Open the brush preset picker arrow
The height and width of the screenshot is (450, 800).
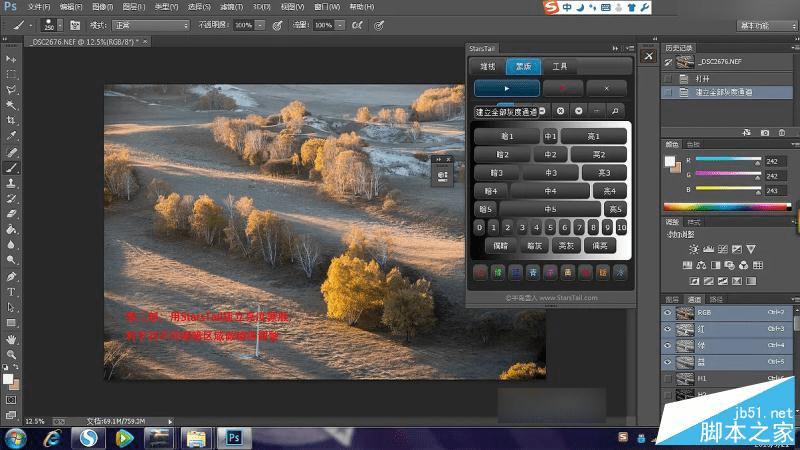pyautogui.click(x=60, y=25)
